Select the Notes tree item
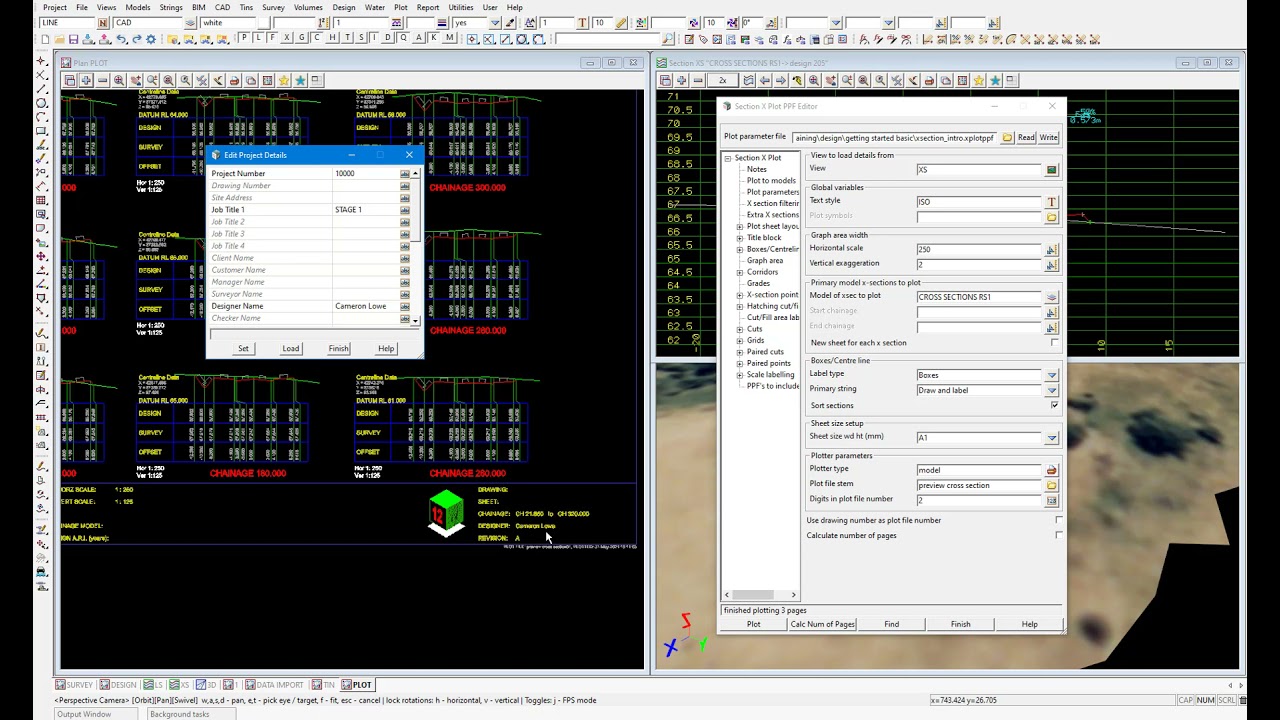 [x=756, y=169]
